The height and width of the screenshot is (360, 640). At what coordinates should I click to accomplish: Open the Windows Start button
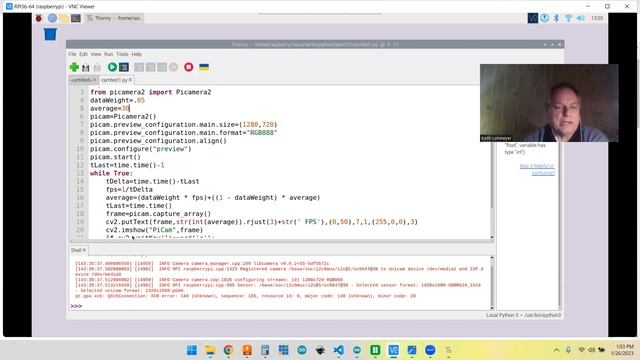coord(191,350)
